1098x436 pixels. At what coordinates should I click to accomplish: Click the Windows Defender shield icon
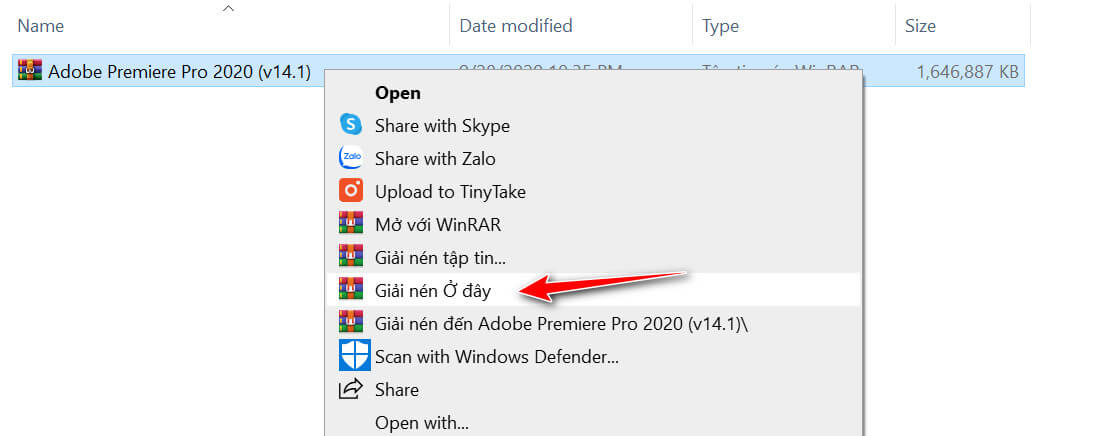(354, 355)
